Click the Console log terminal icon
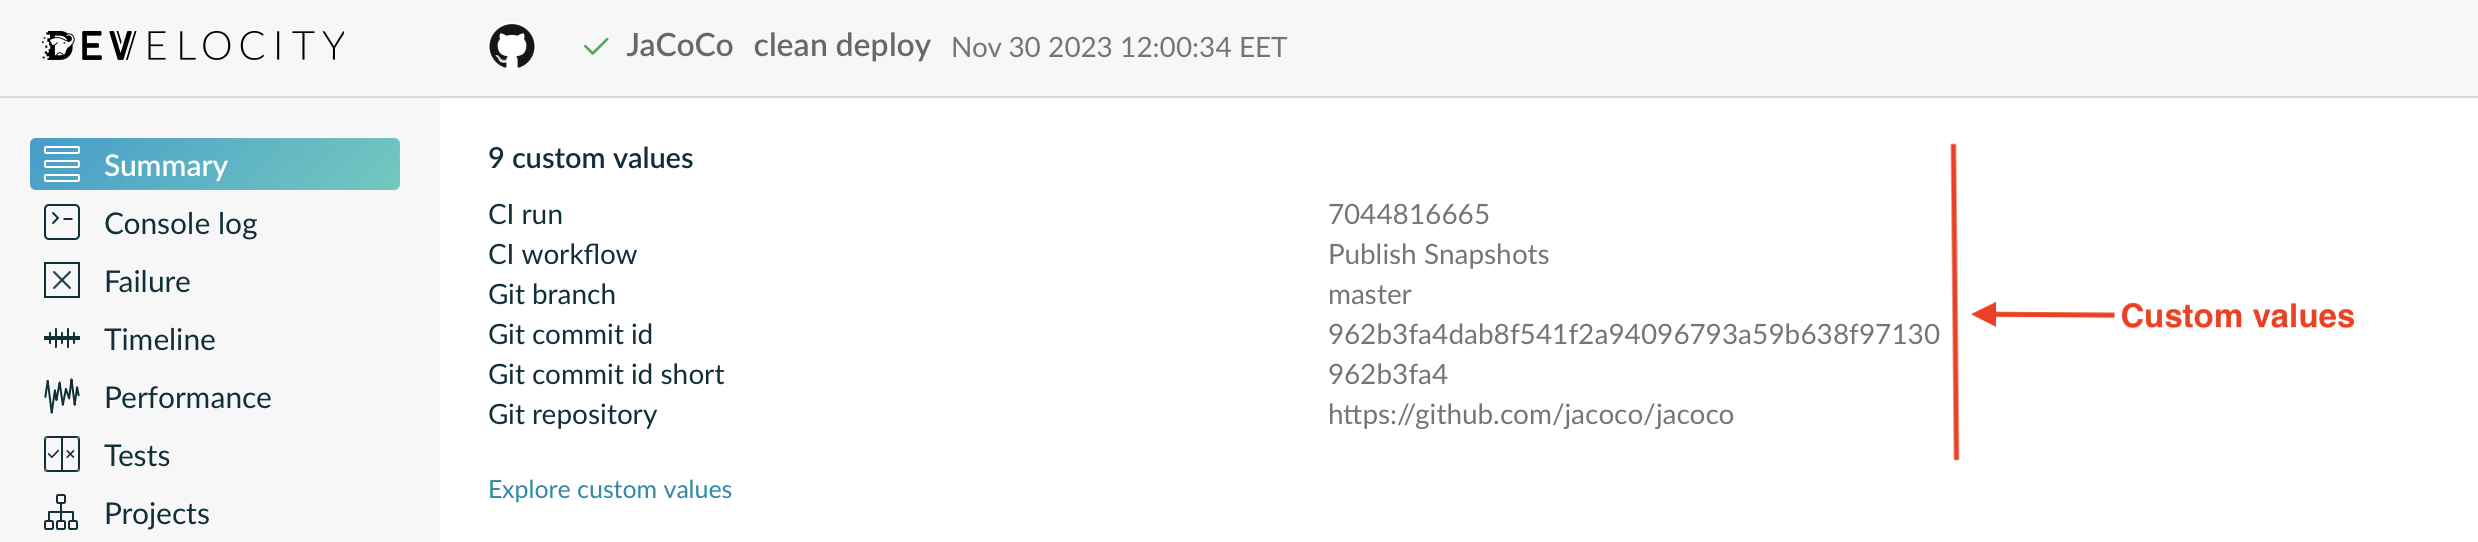2478x542 pixels. pyautogui.click(x=62, y=222)
